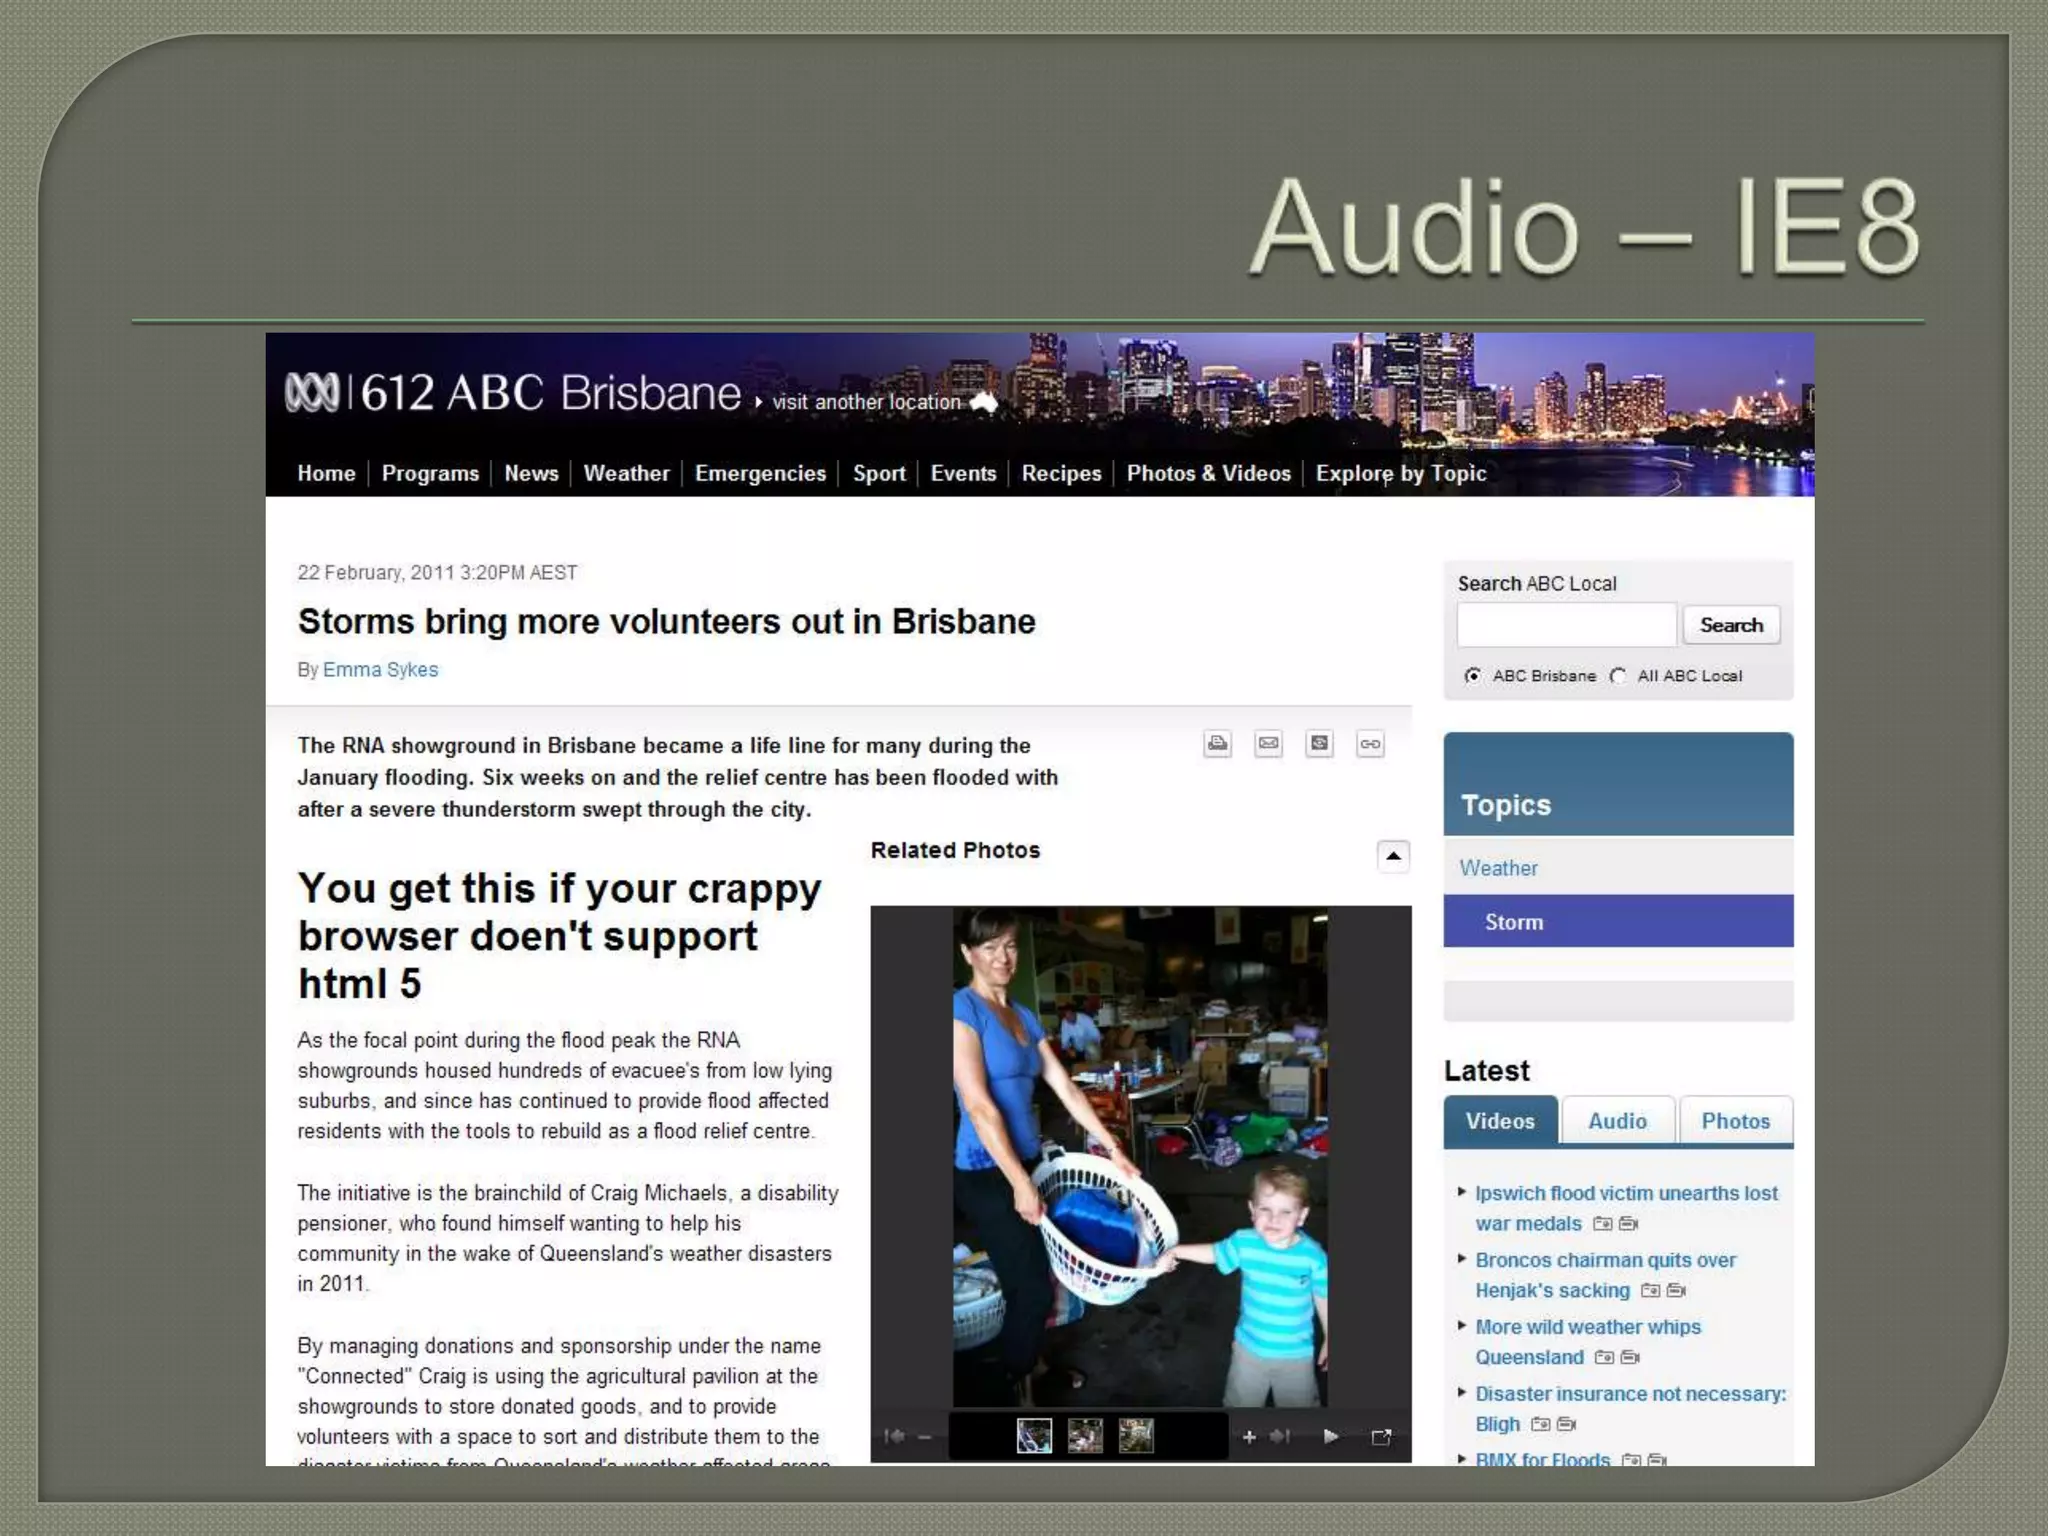This screenshot has height=1536, width=2048.
Task: Open gallery in fullscreen popup icon
Action: 1381,1437
